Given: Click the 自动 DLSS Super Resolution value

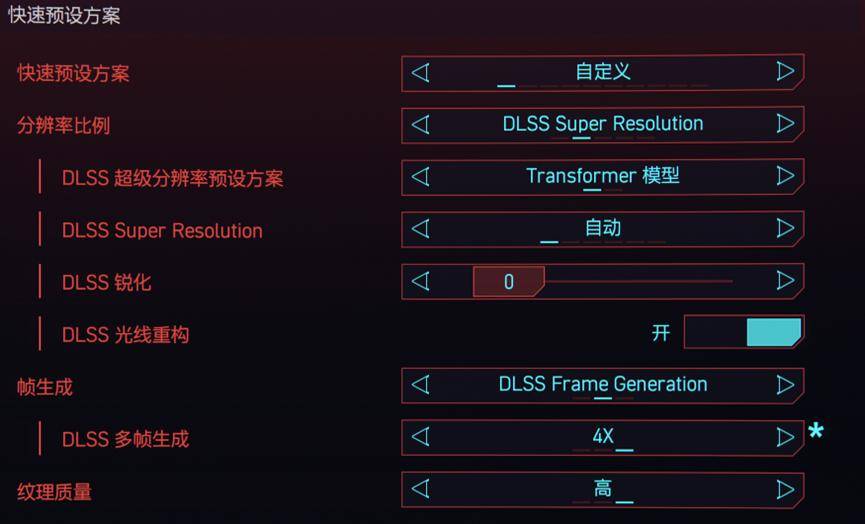Looking at the screenshot, I should [602, 228].
